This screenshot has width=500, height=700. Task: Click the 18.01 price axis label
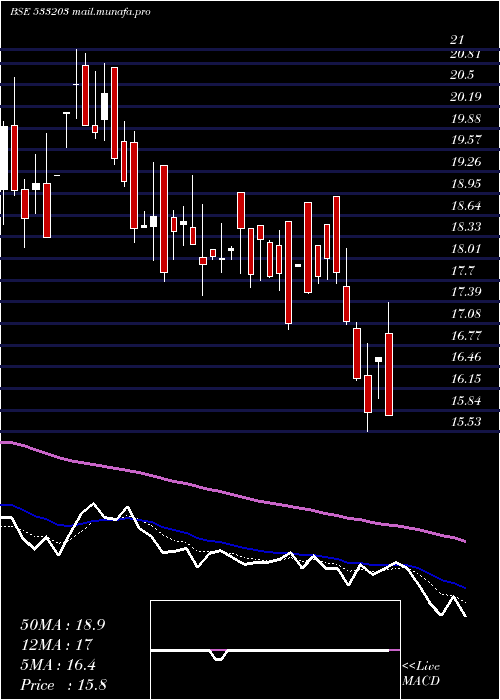[465, 248]
